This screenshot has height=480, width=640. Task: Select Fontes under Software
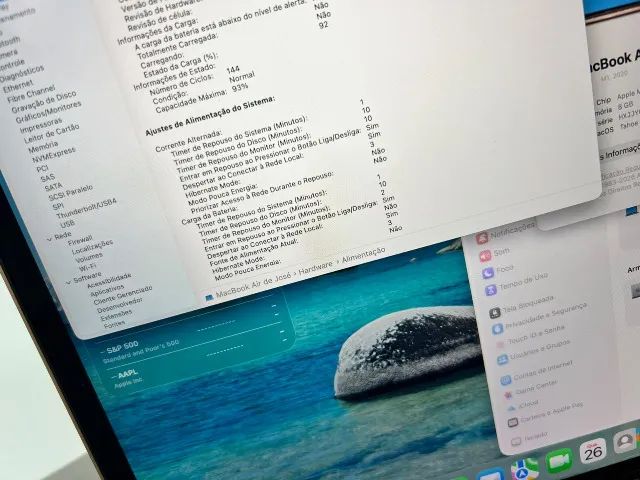(114, 325)
